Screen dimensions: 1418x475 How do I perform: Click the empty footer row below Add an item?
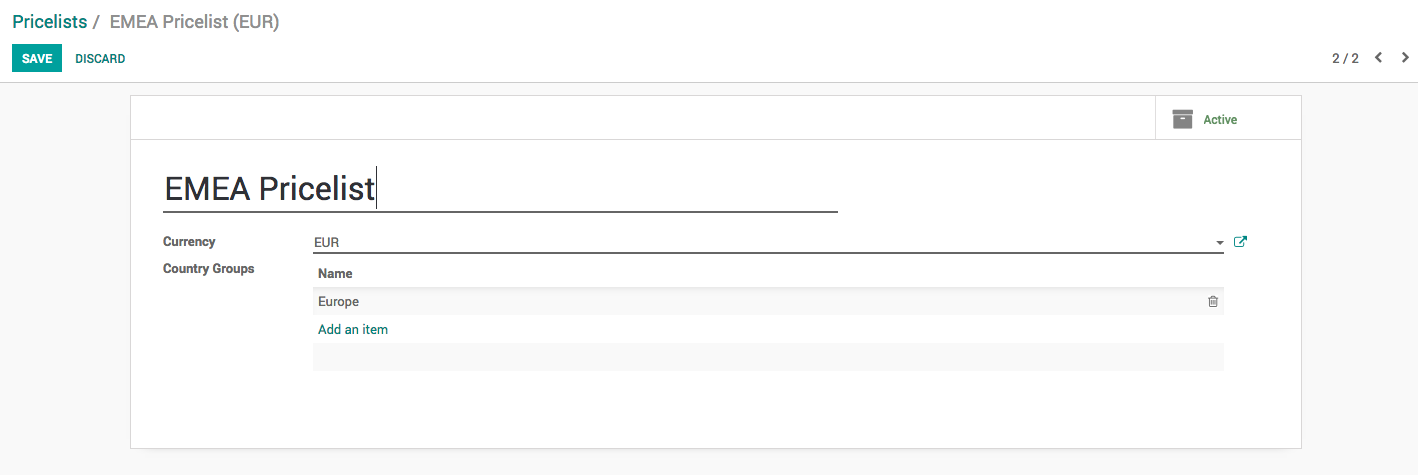[768, 357]
